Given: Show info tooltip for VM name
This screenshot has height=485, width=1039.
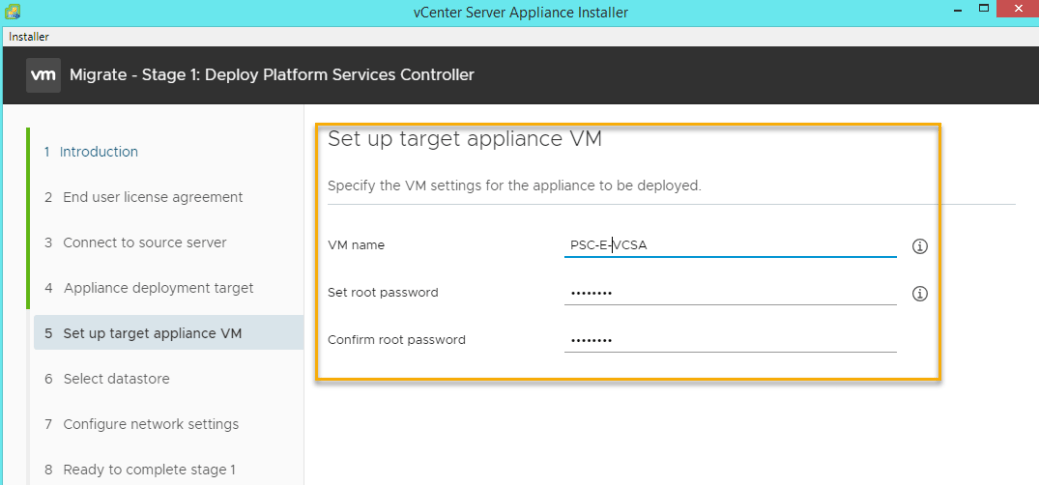Looking at the screenshot, I should coord(919,246).
